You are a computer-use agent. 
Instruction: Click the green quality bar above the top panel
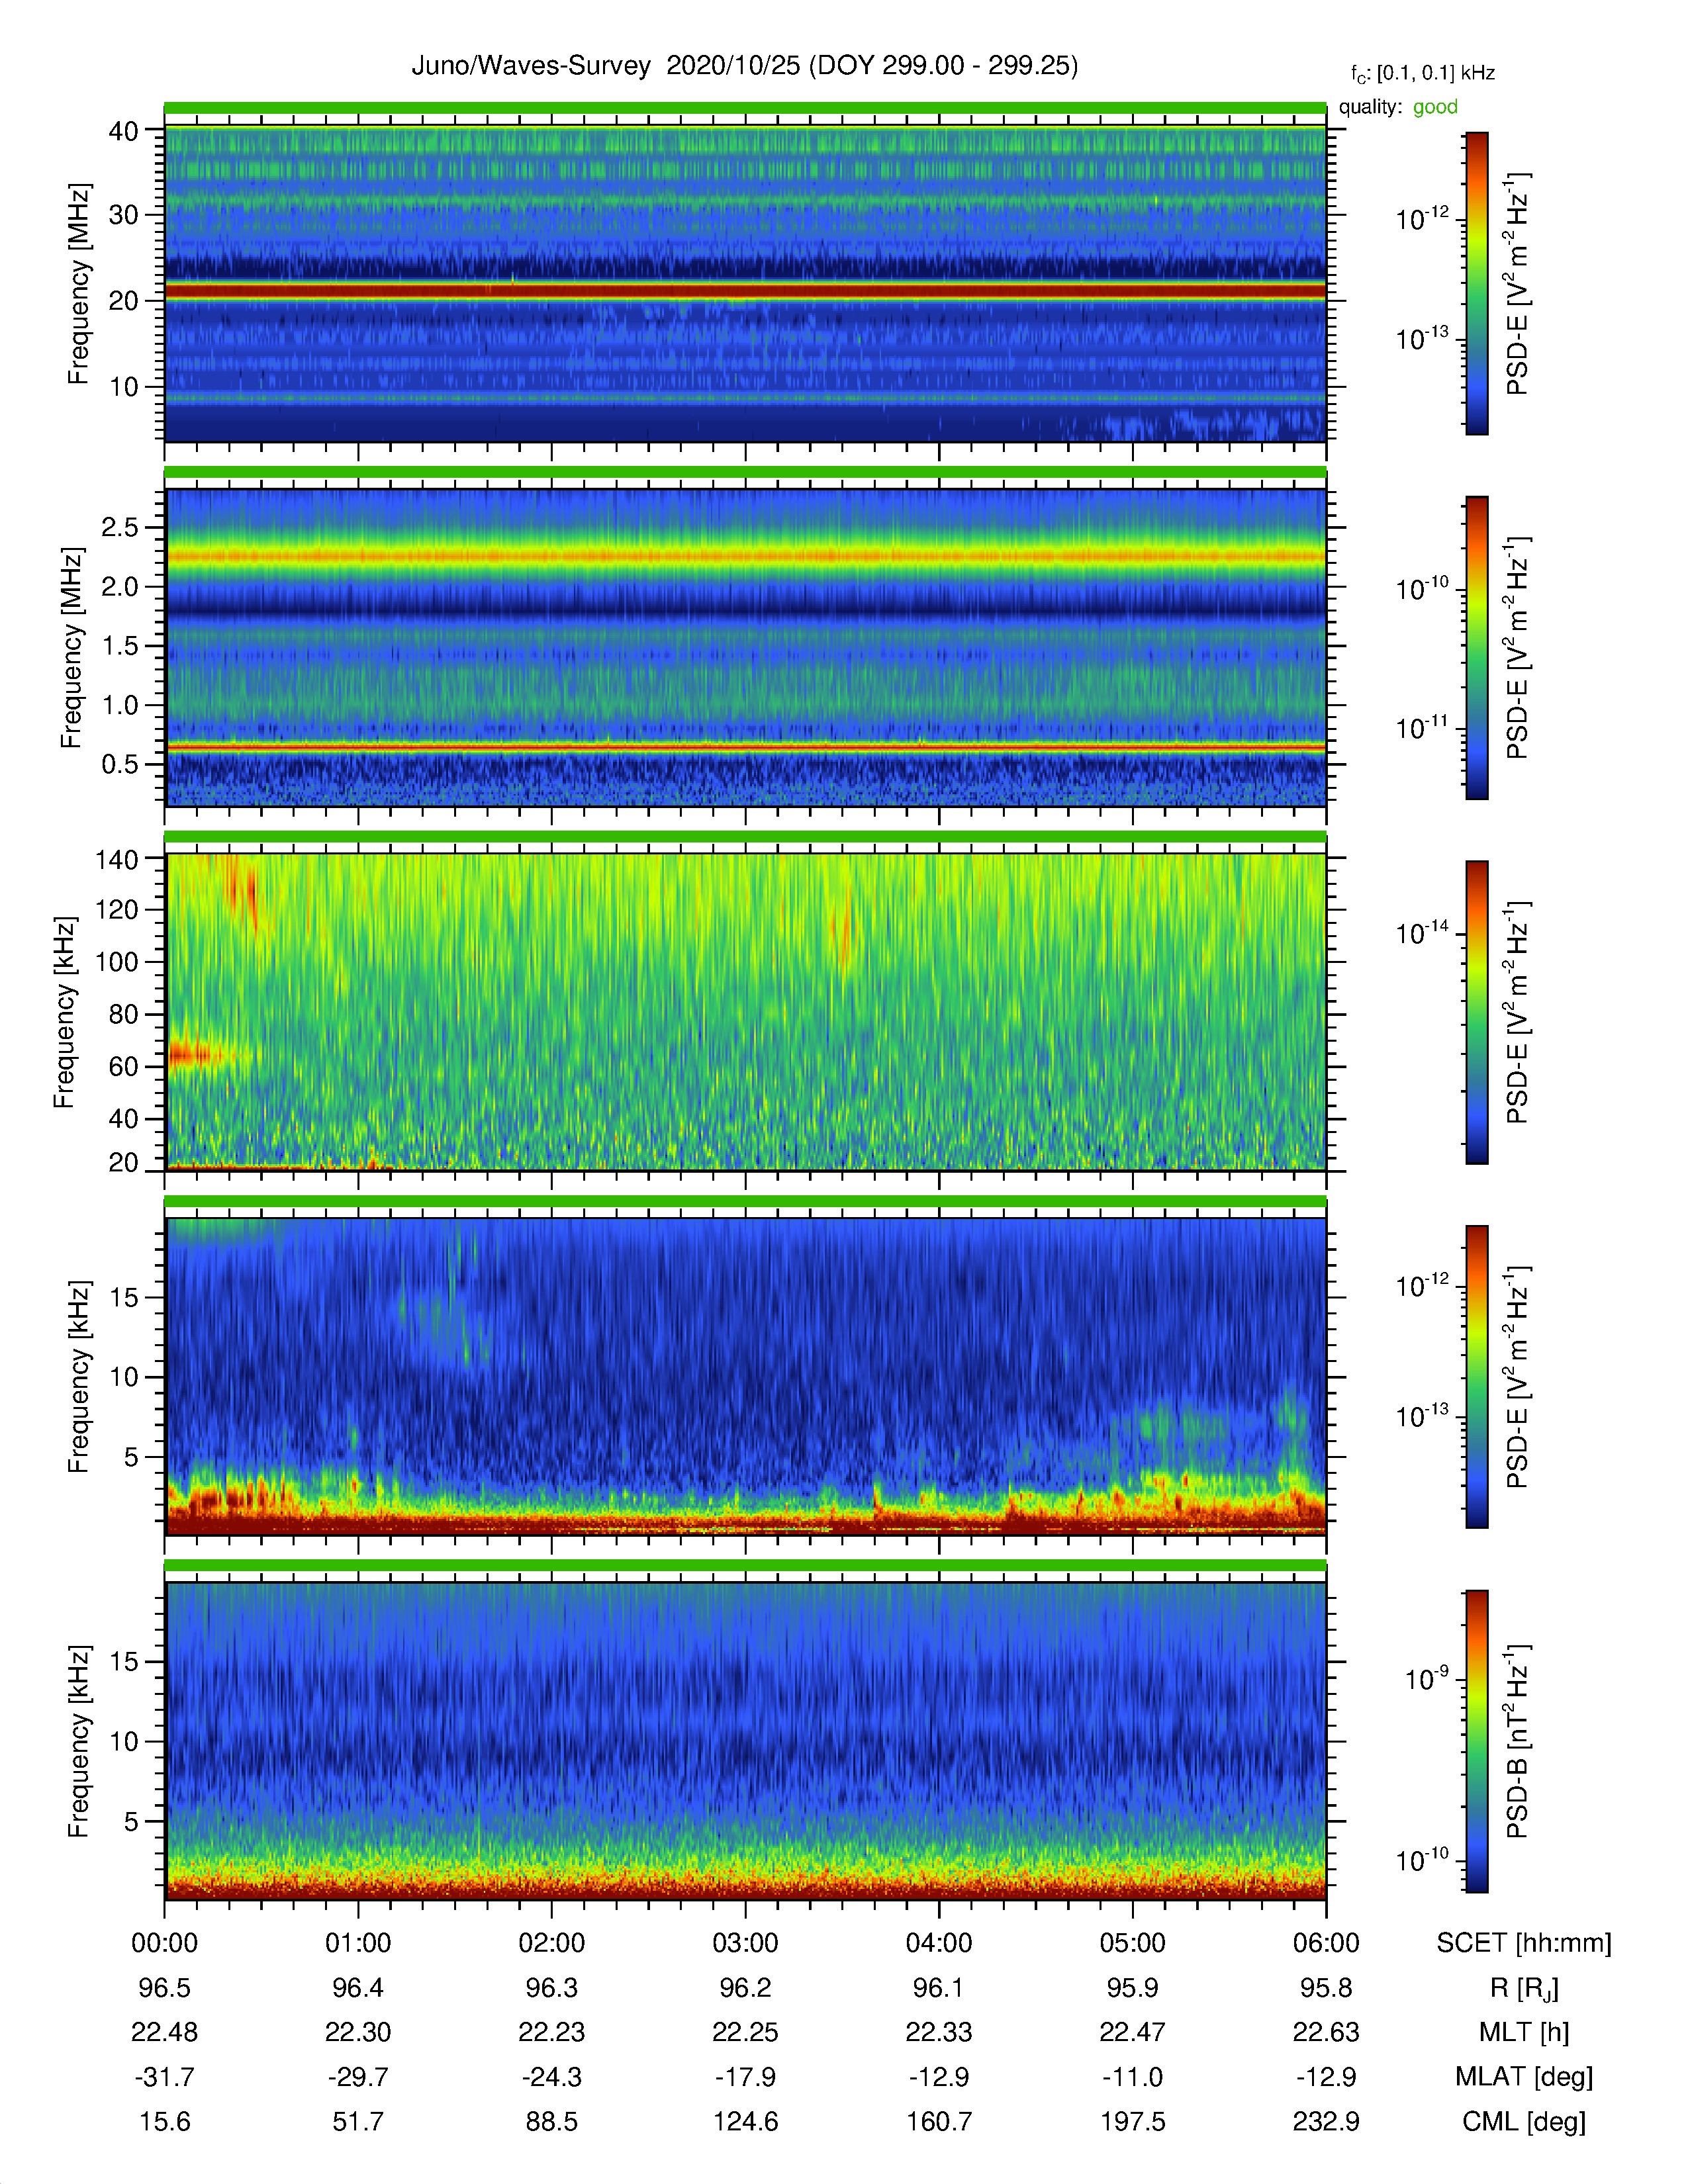(x=745, y=108)
